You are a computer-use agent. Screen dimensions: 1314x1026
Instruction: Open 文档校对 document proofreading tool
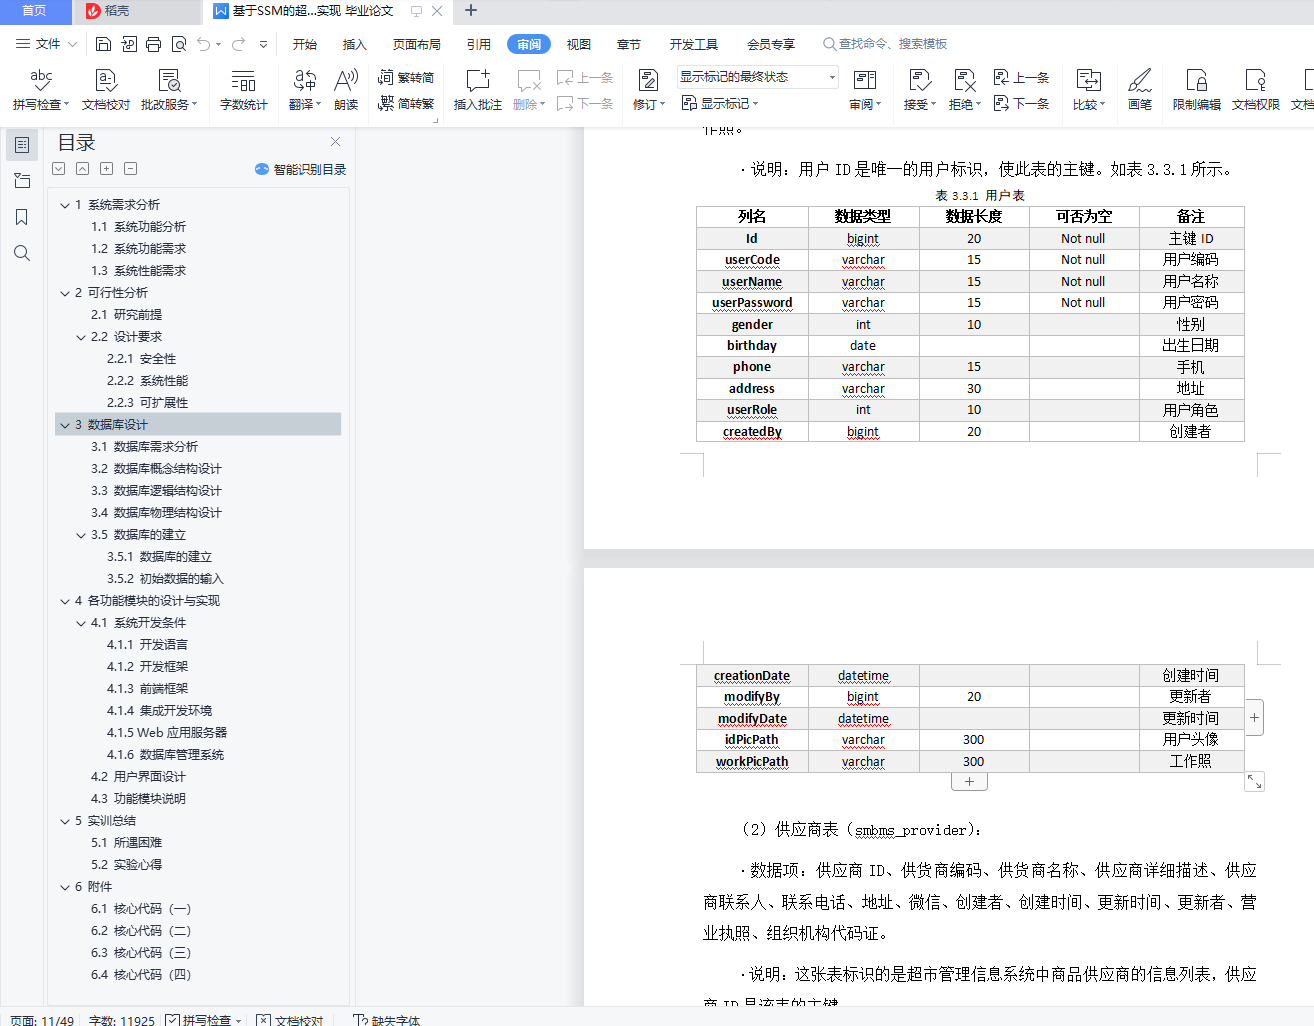(x=106, y=90)
